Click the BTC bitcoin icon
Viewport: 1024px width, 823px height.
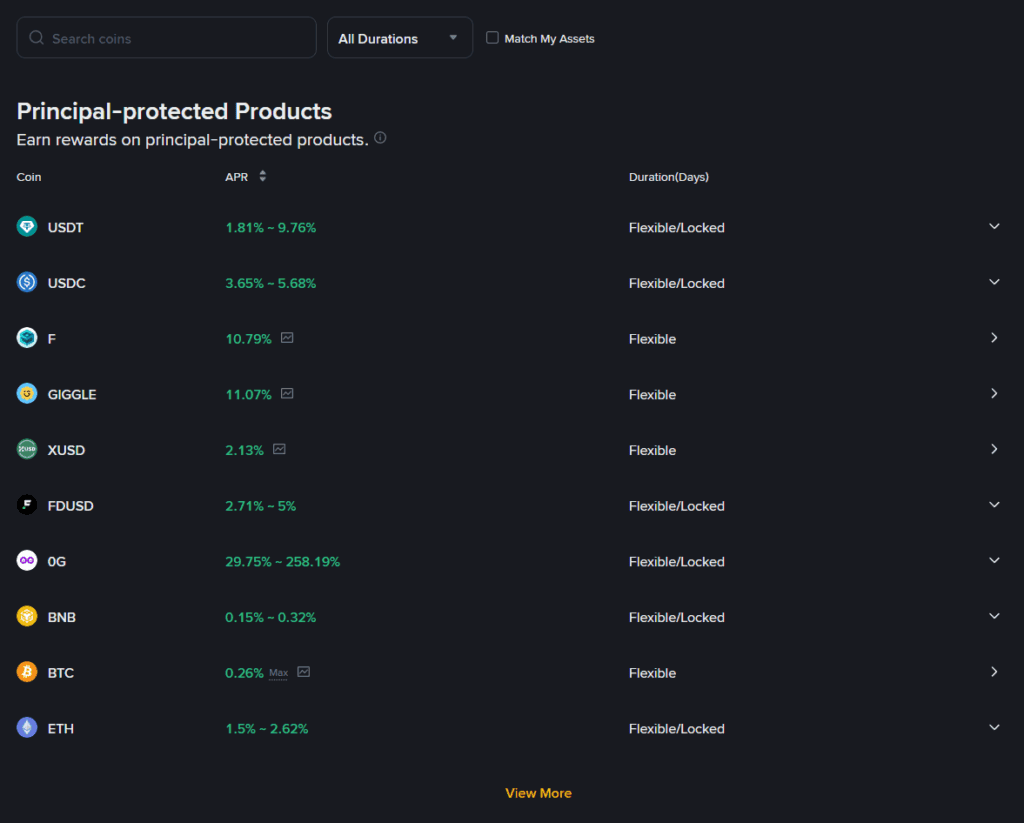coord(27,672)
